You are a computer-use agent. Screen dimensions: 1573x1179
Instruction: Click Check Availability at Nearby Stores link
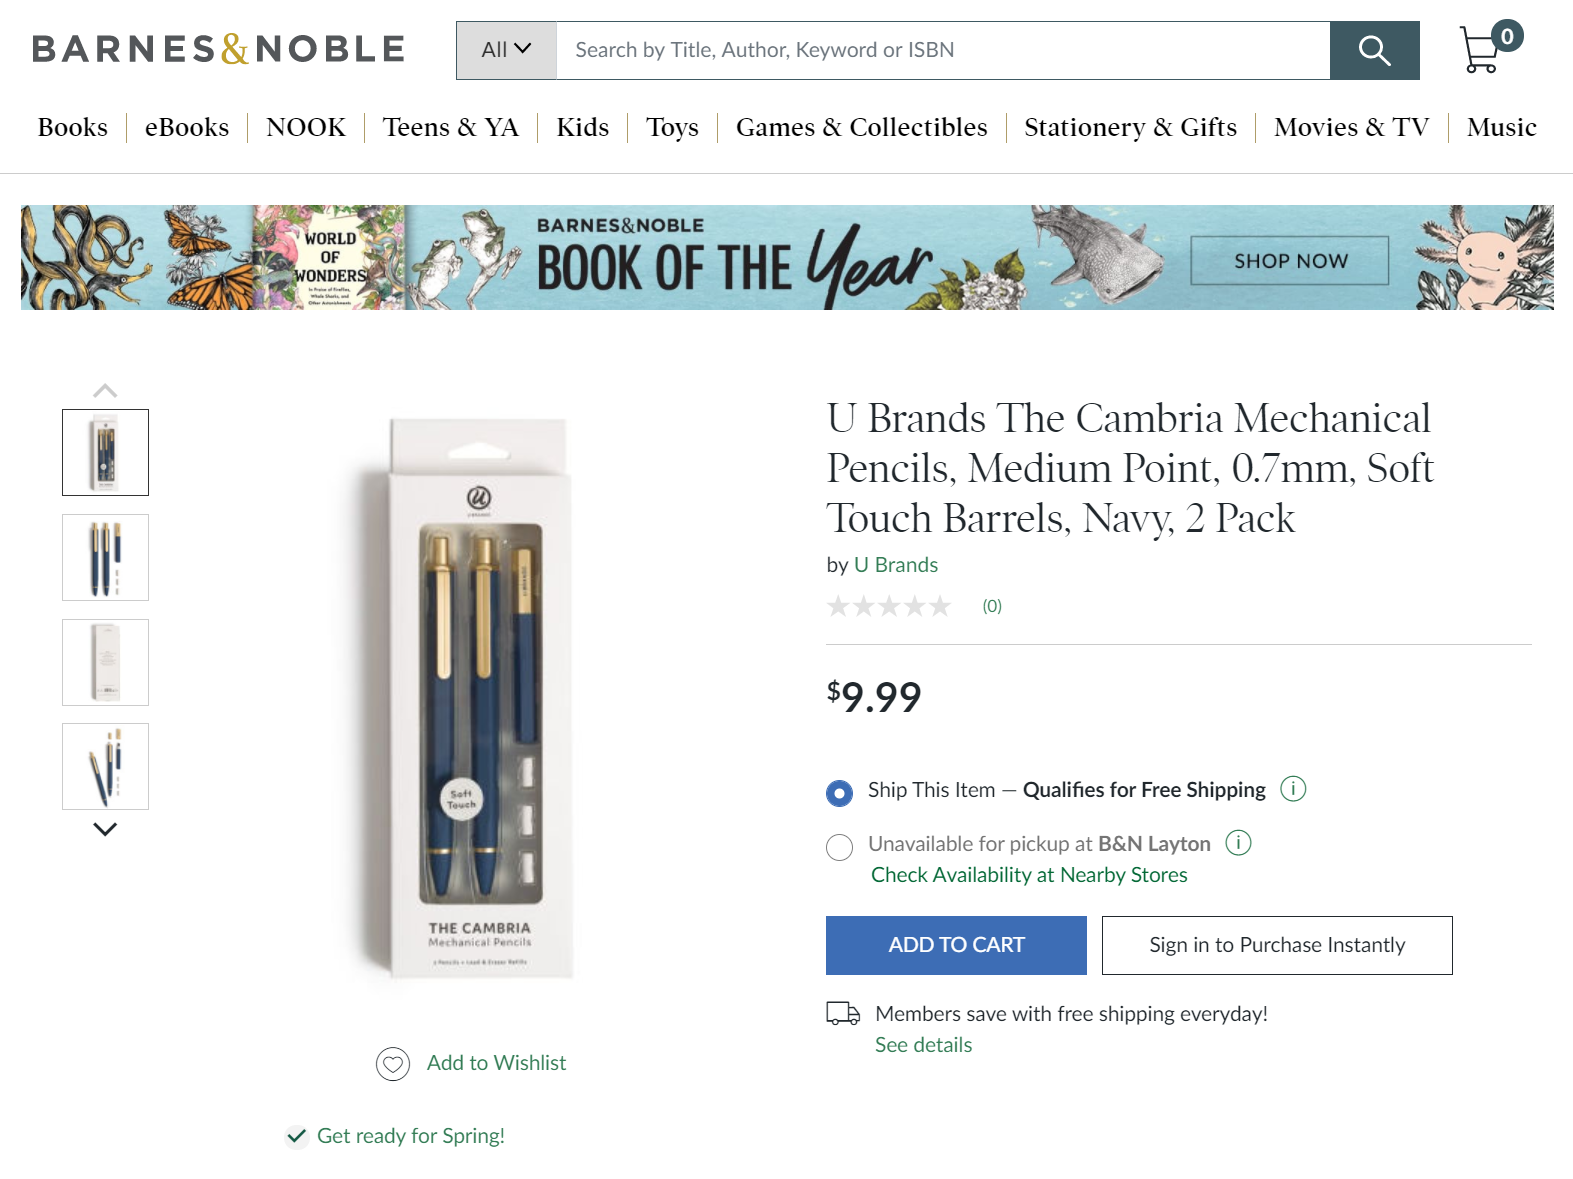1029,875
